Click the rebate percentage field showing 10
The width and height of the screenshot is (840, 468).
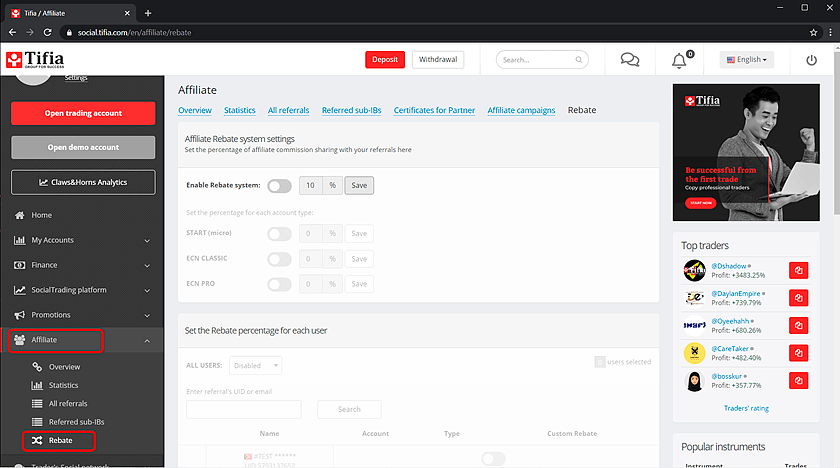(x=311, y=185)
